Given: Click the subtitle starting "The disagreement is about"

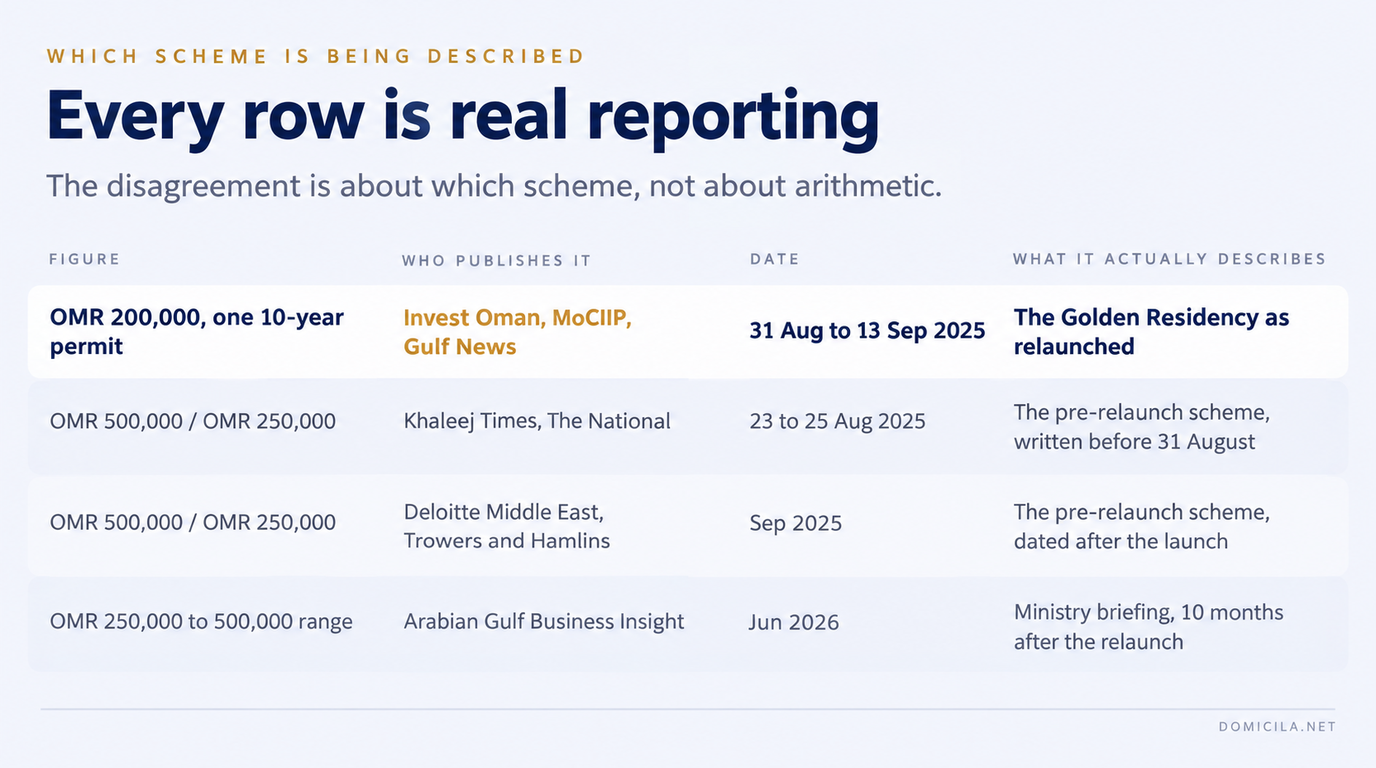Looking at the screenshot, I should pos(494,186).
